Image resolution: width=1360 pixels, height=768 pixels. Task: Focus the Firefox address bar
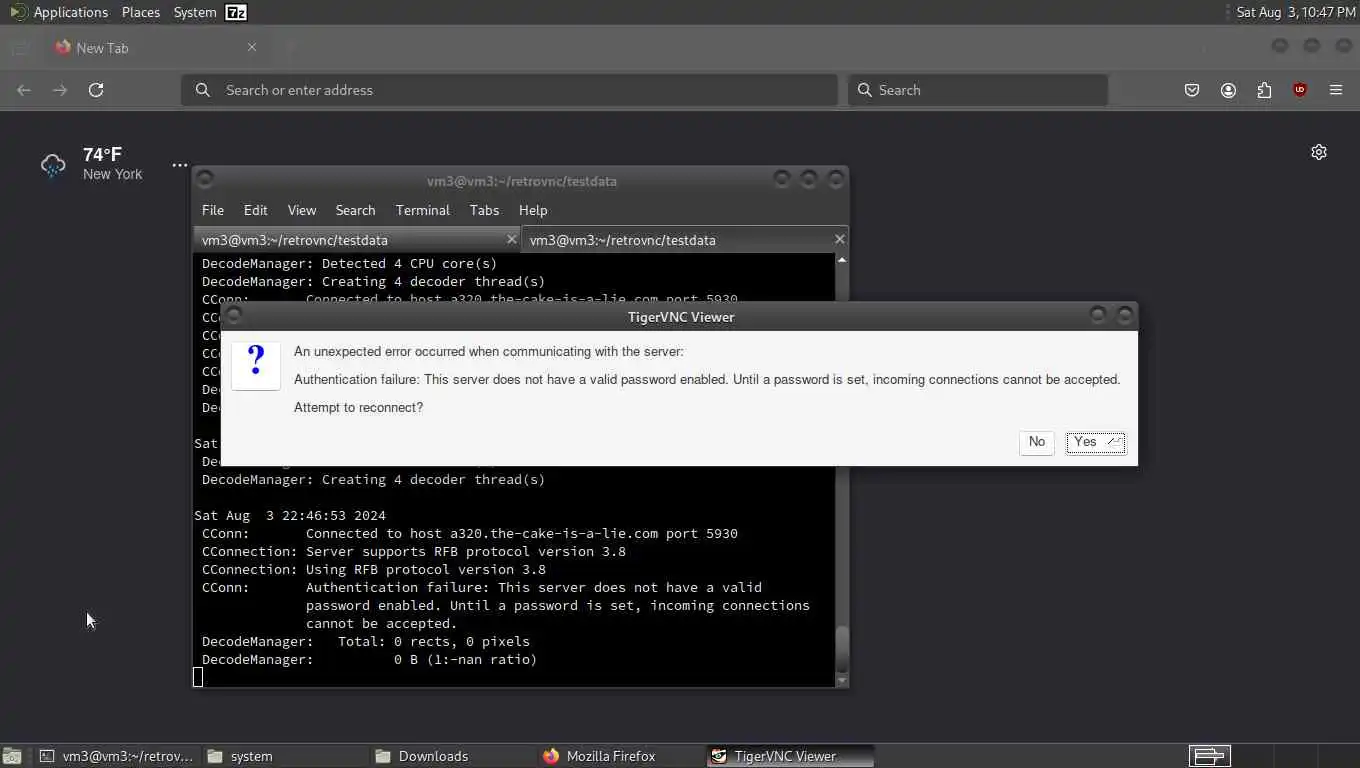(x=509, y=90)
